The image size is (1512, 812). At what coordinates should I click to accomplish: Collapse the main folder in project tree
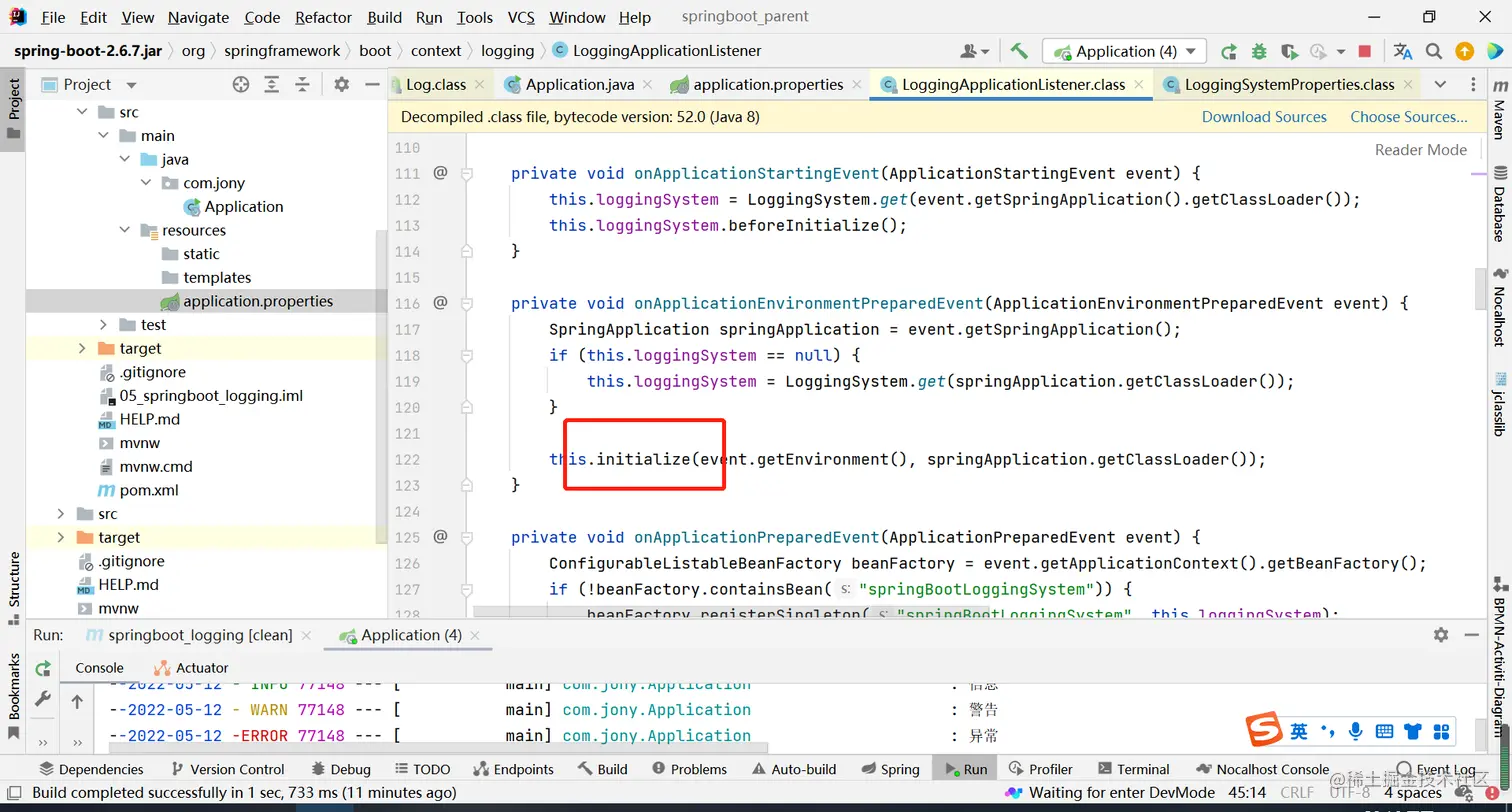[103, 135]
